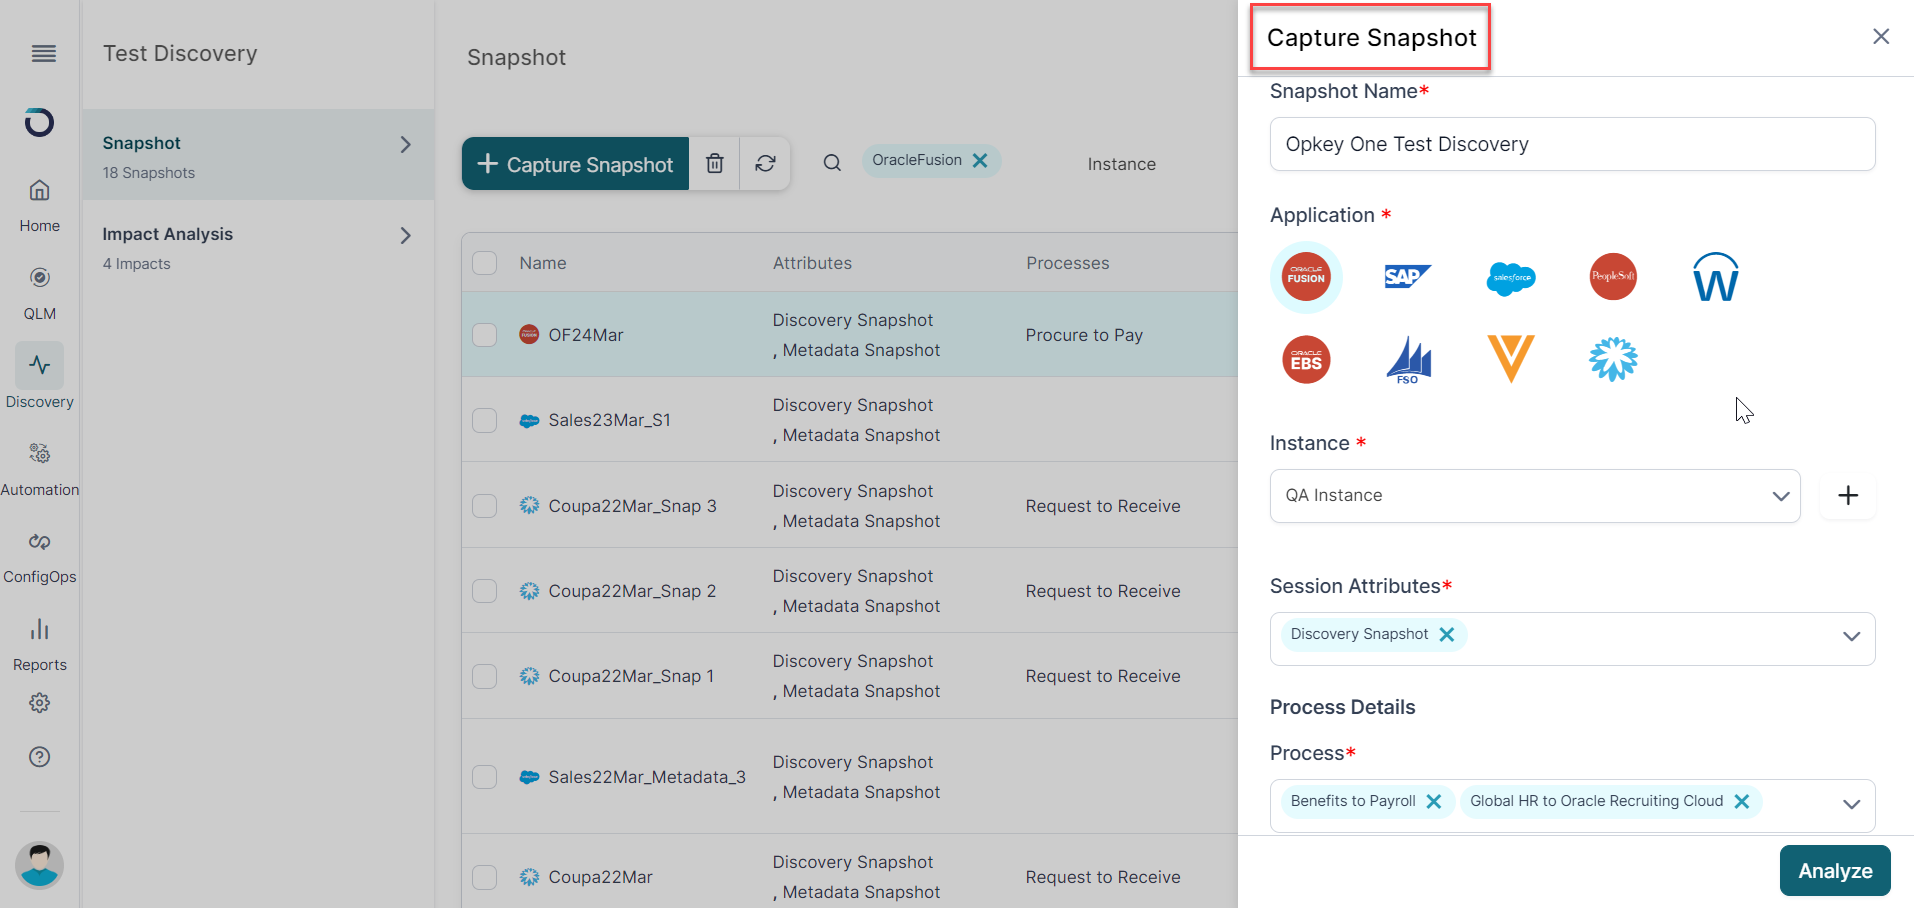Image resolution: width=1914 pixels, height=908 pixels.
Task: Select Veeva application icon
Action: [x=1511, y=359]
